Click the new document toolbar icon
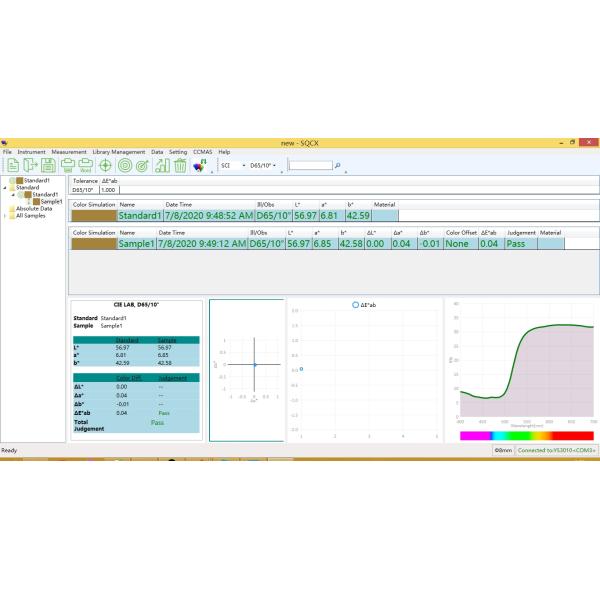 pyautogui.click(x=11, y=165)
